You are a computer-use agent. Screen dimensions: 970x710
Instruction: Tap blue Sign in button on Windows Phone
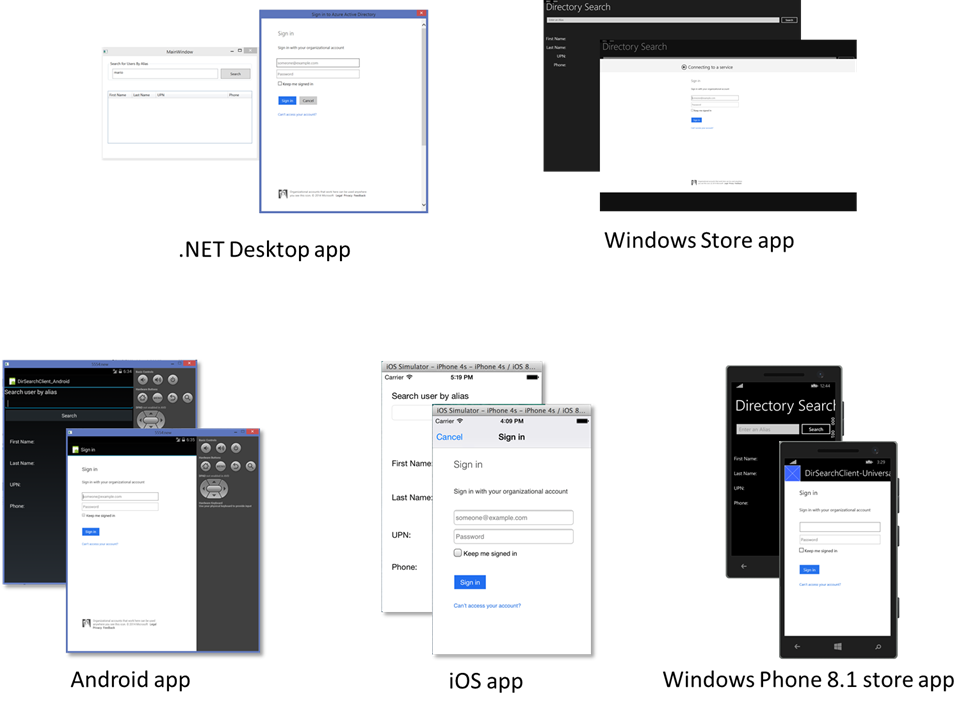pyautogui.click(x=809, y=569)
